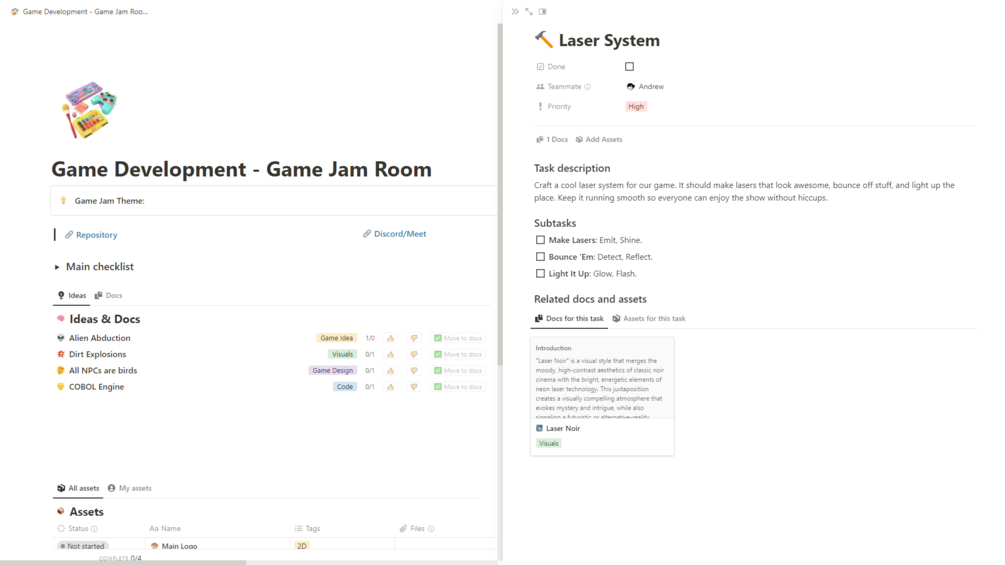The height and width of the screenshot is (565, 1005).
Task: Open Laser System page in full view
Action: point(529,12)
